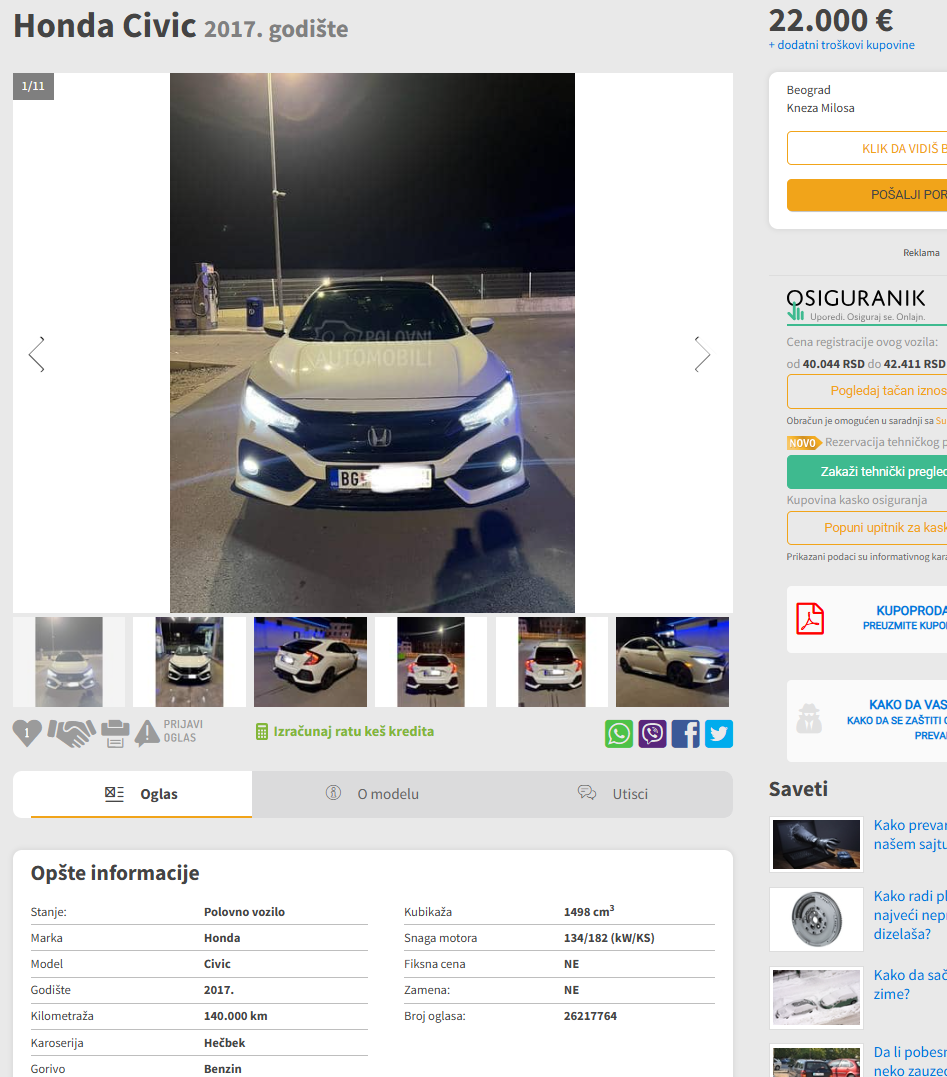Viewport: 947px width, 1077px height.
Task: Print the ad using printer icon
Action: pos(115,733)
